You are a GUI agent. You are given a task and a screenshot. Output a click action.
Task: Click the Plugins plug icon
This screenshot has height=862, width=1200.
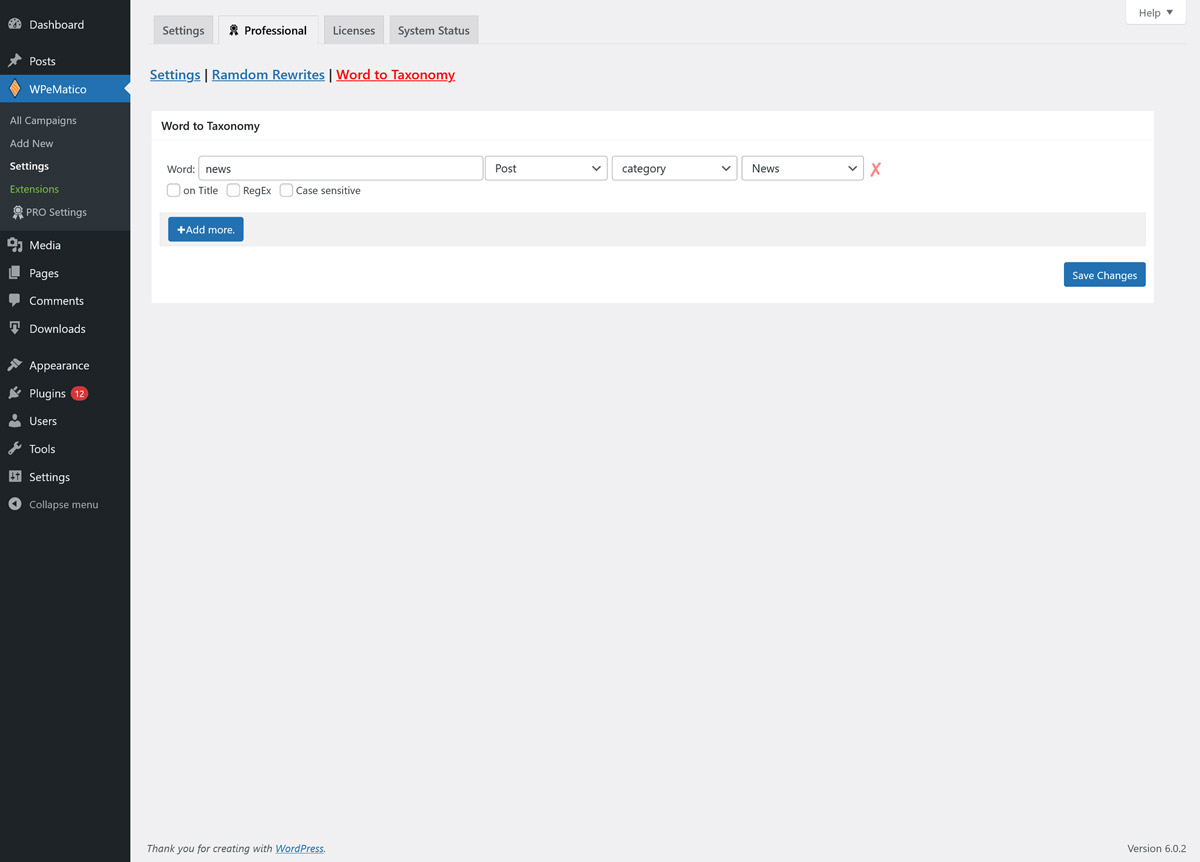tap(15, 393)
